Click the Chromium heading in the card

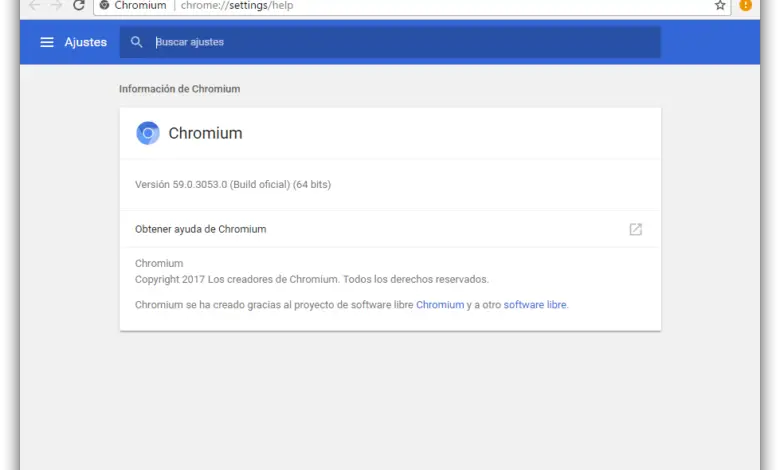205,133
